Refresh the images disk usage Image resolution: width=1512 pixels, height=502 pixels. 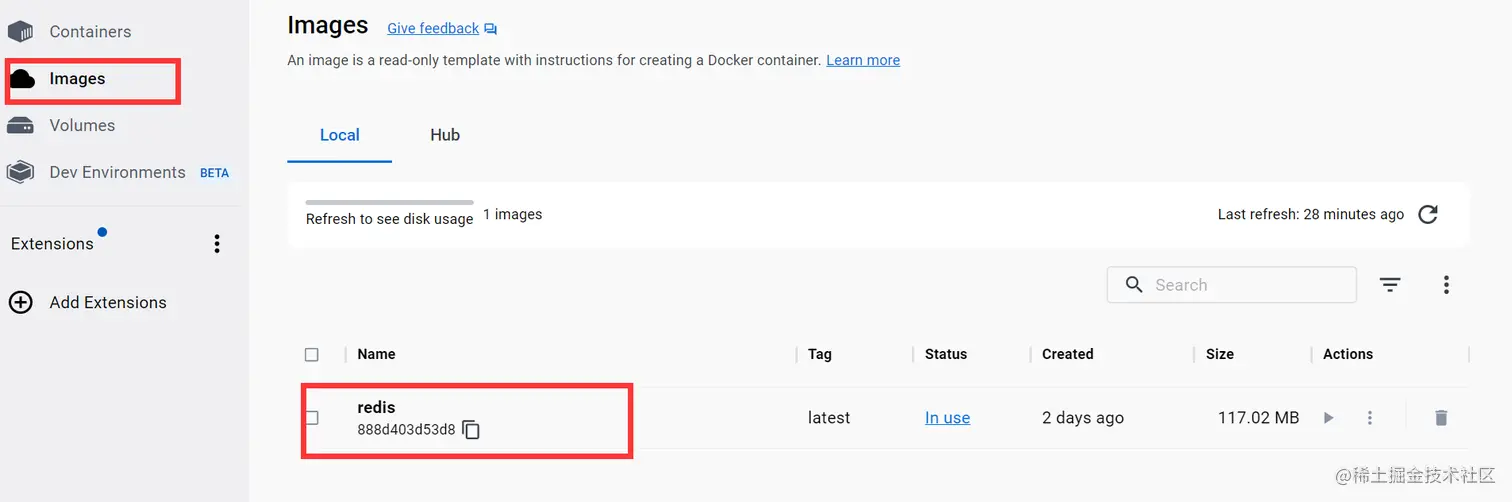(x=1428, y=214)
